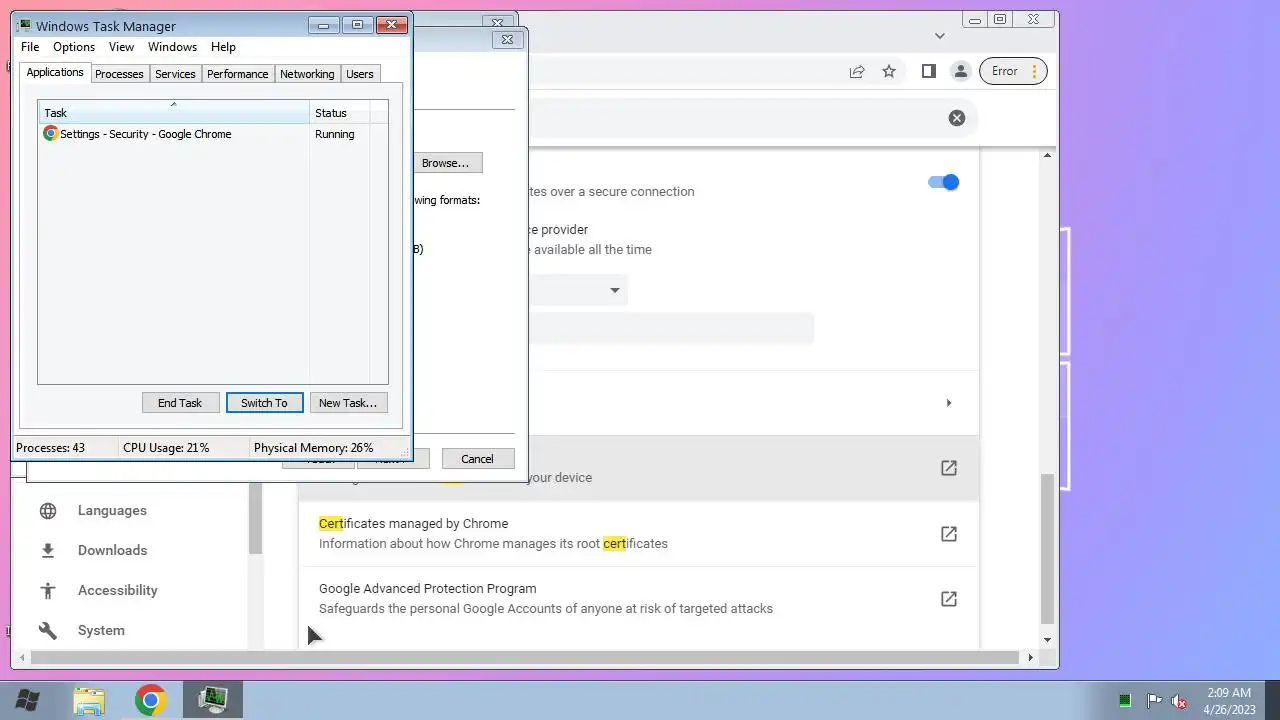1280x720 pixels.
Task: Open external link for Manage device certificates
Action: click(948, 468)
